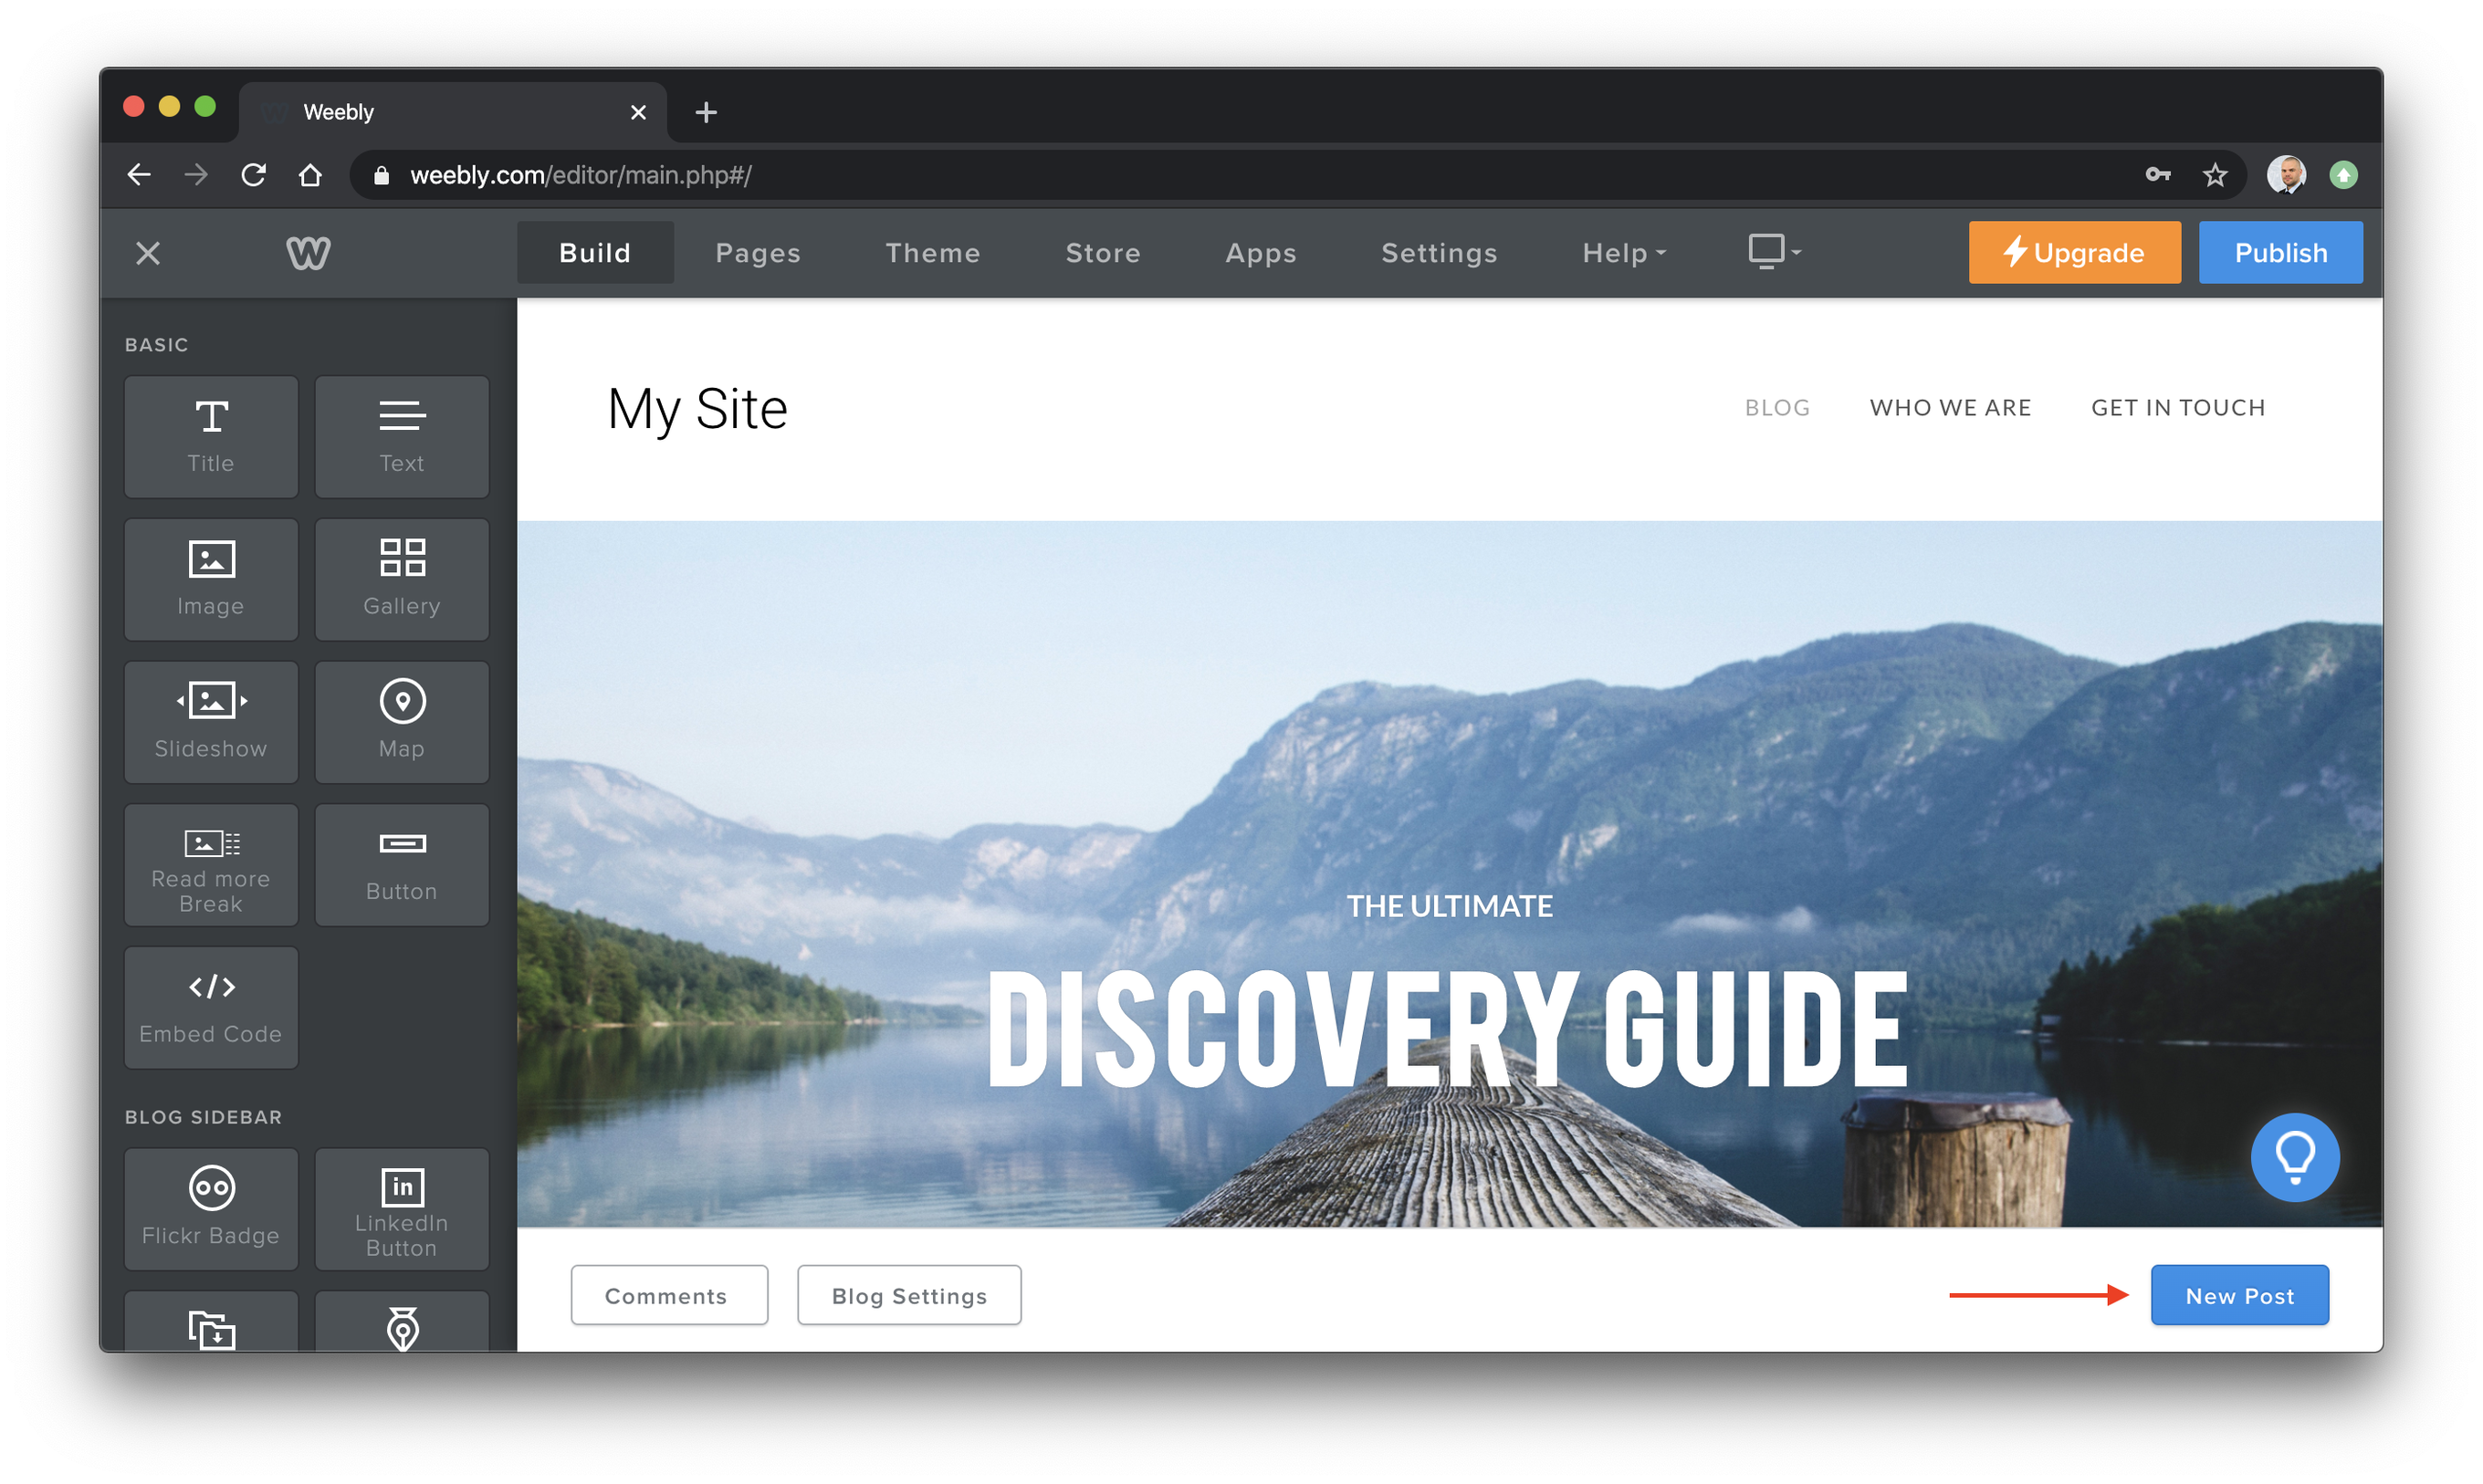Expand the Help menu

(x=1624, y=253)
